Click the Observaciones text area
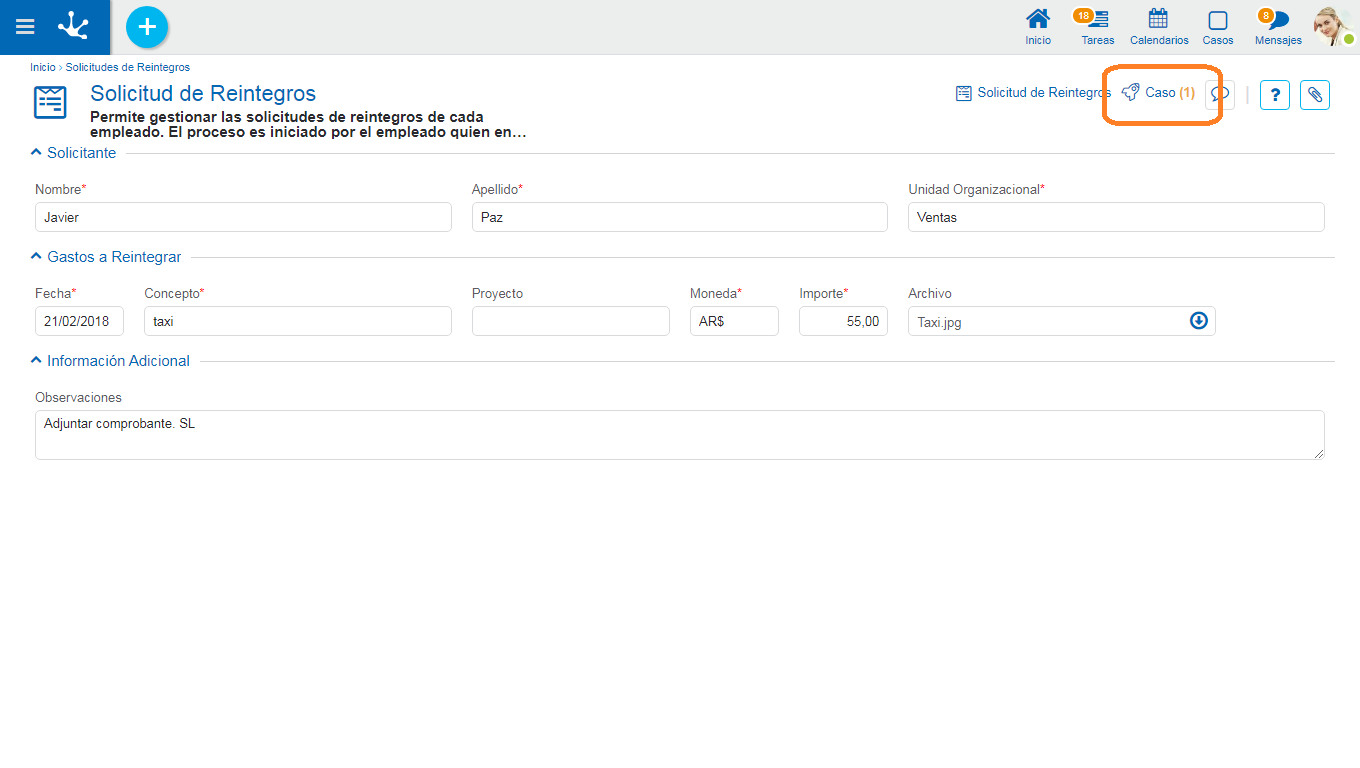Image resolution: width=1360 pixels, height=768 pixels. (679, 435)
